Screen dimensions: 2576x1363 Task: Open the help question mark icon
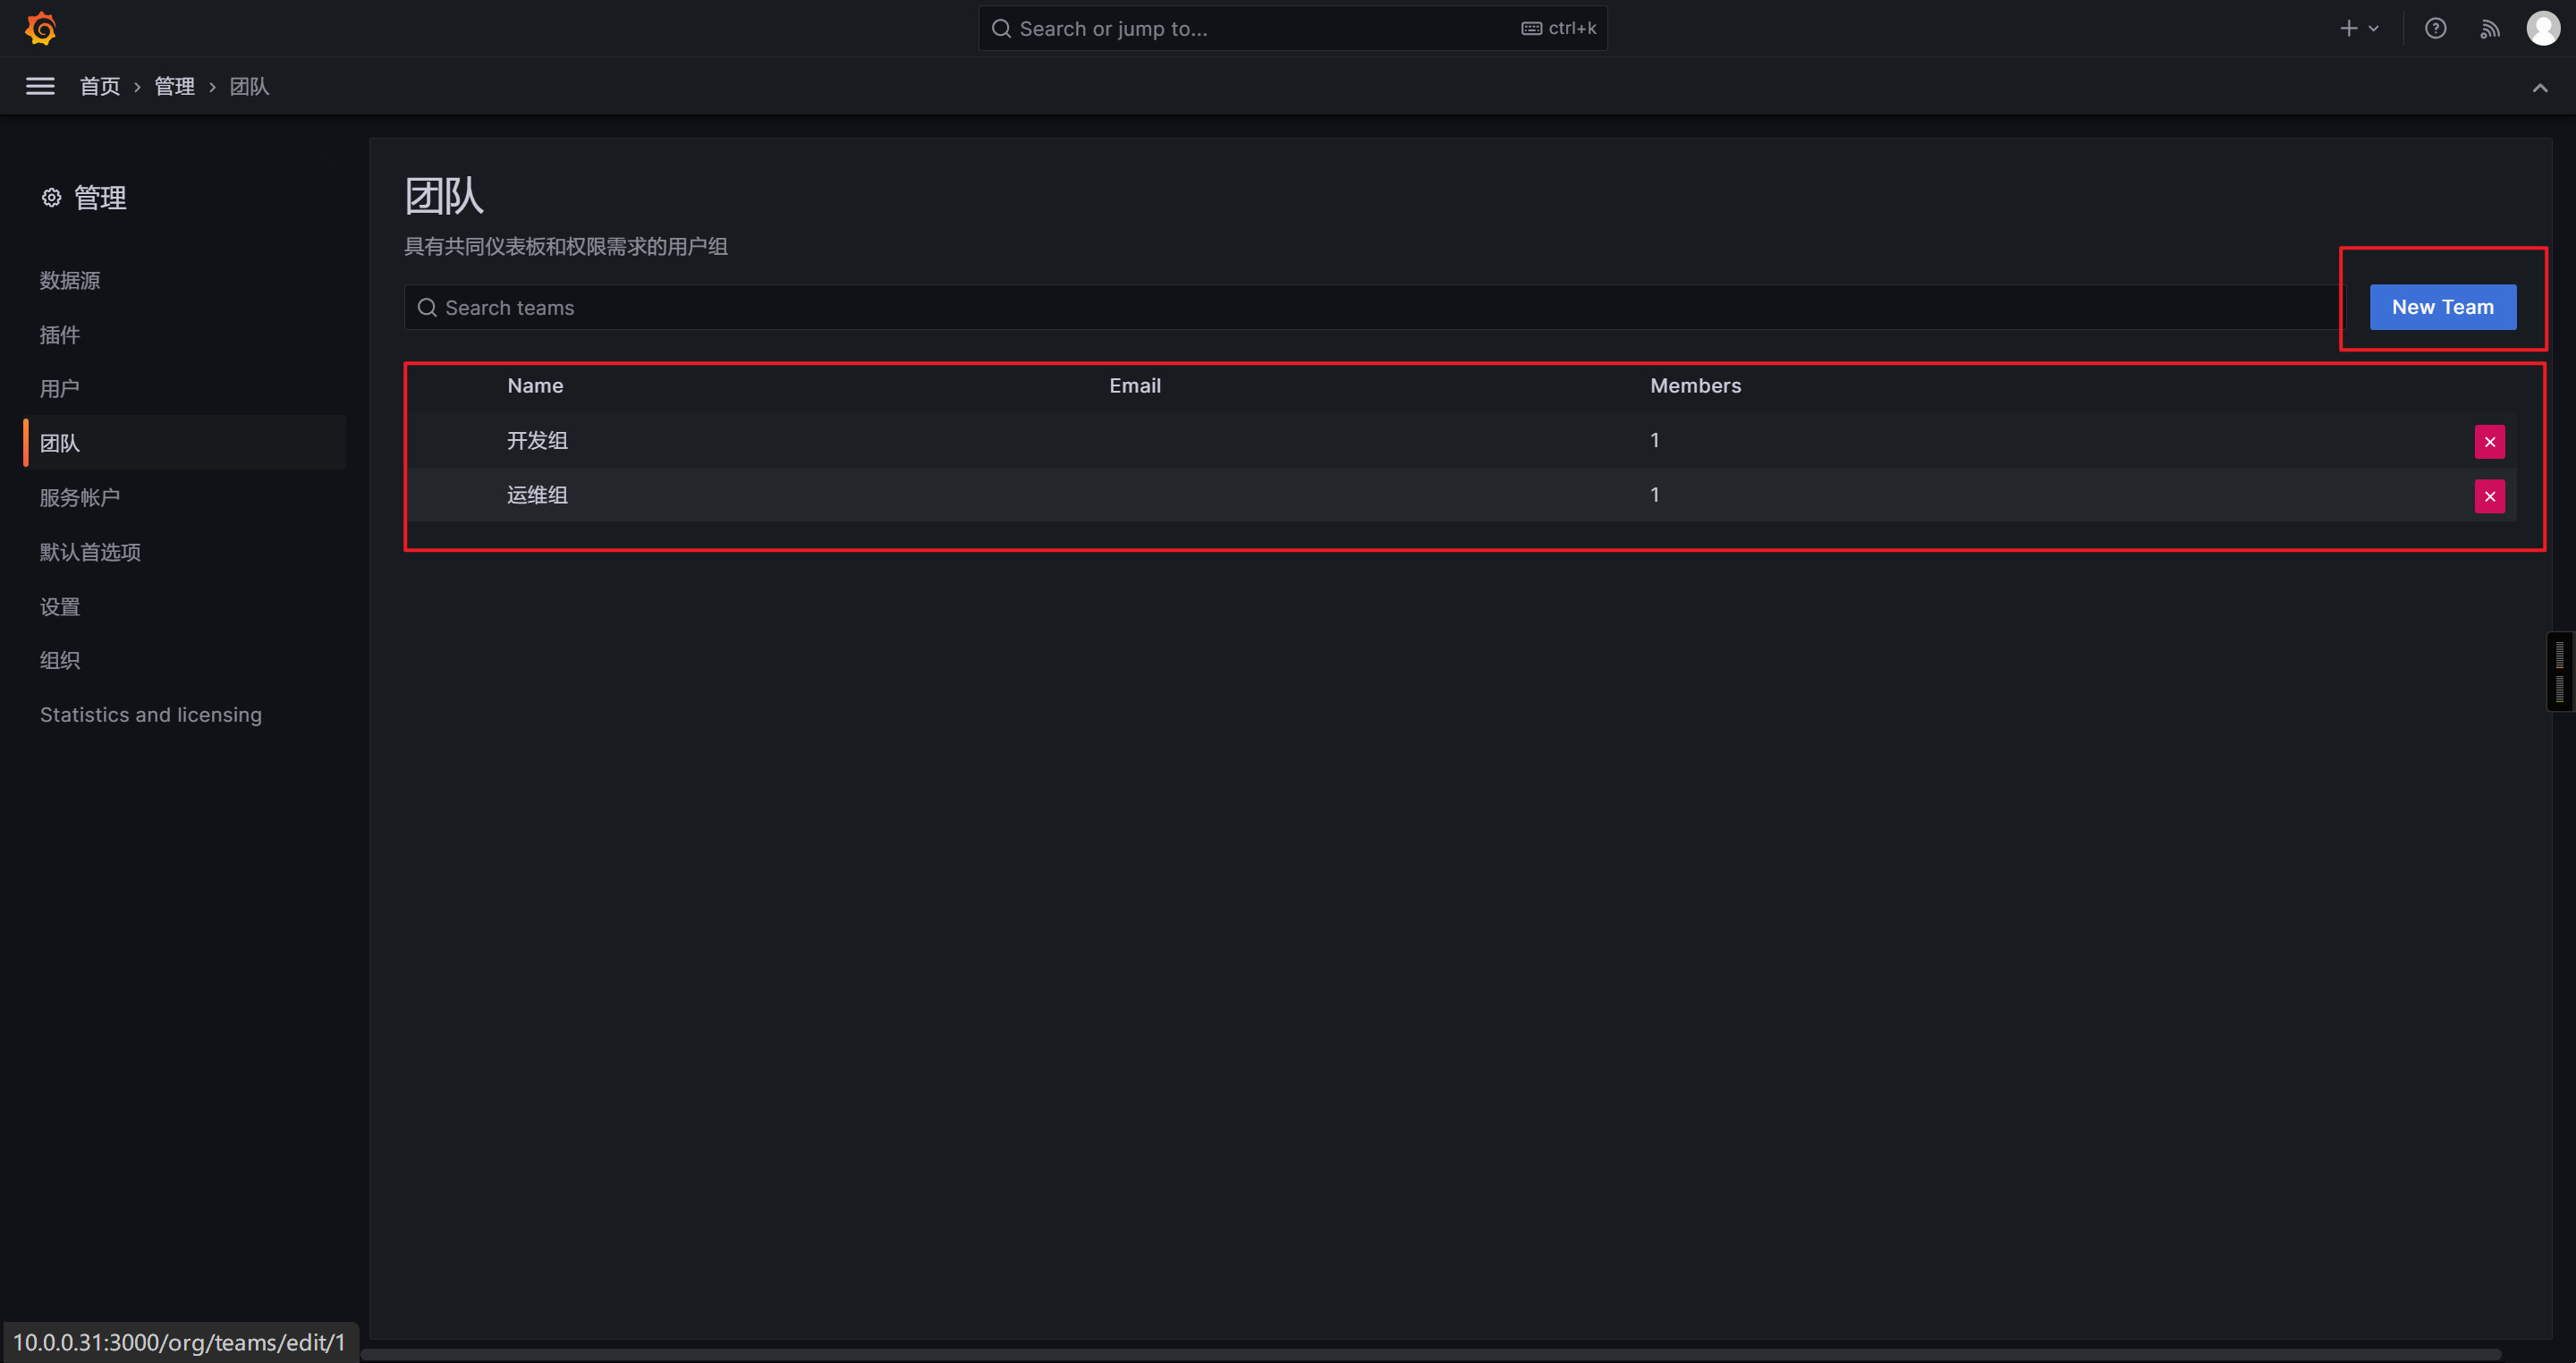click(2435, 28)
